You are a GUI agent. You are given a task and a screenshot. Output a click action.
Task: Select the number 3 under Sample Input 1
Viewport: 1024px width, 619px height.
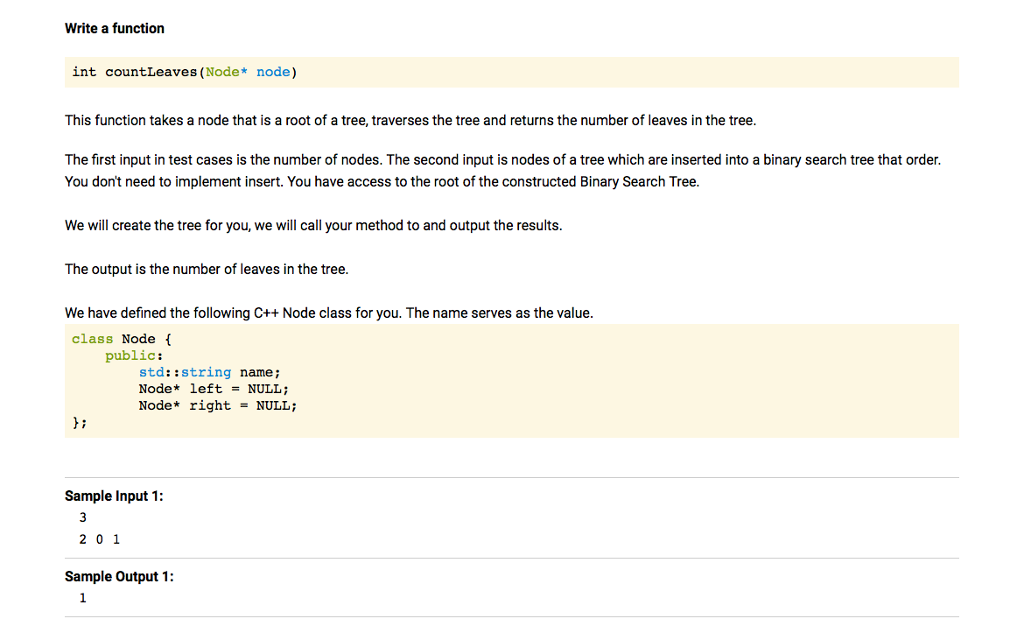point(83,517)
